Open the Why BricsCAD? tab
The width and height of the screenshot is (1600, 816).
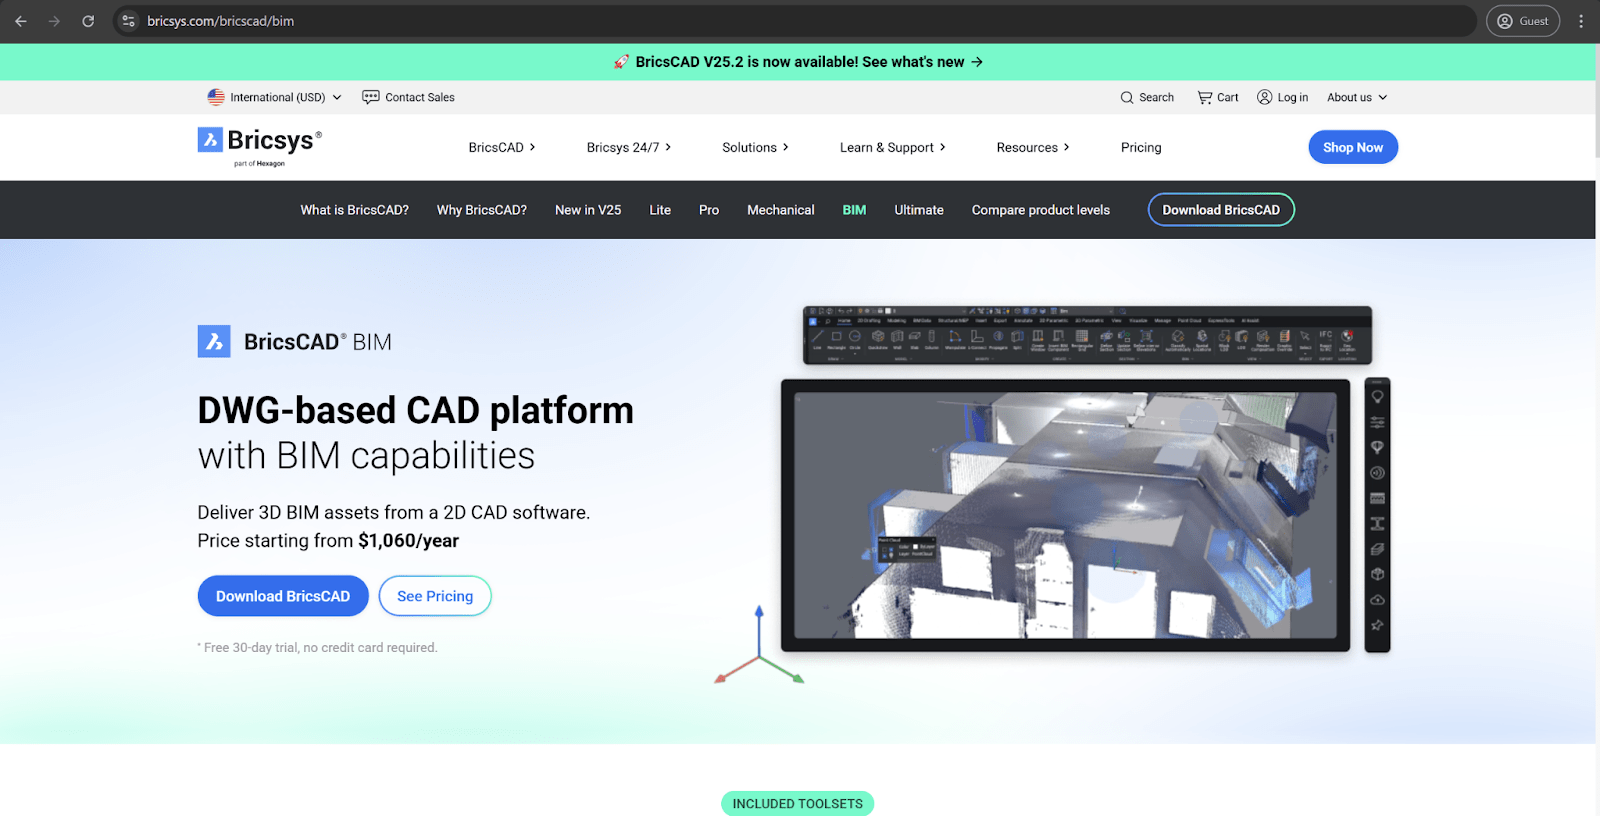click(482, 210)
